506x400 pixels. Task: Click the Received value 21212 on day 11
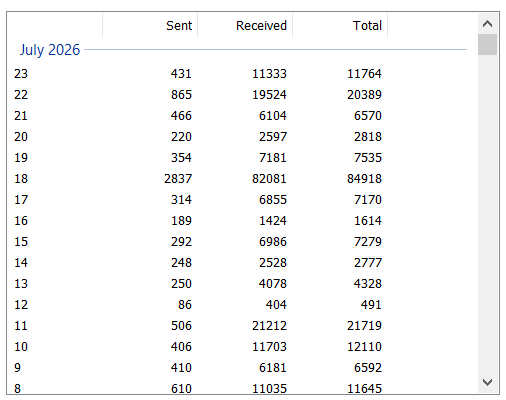point(269,325)
